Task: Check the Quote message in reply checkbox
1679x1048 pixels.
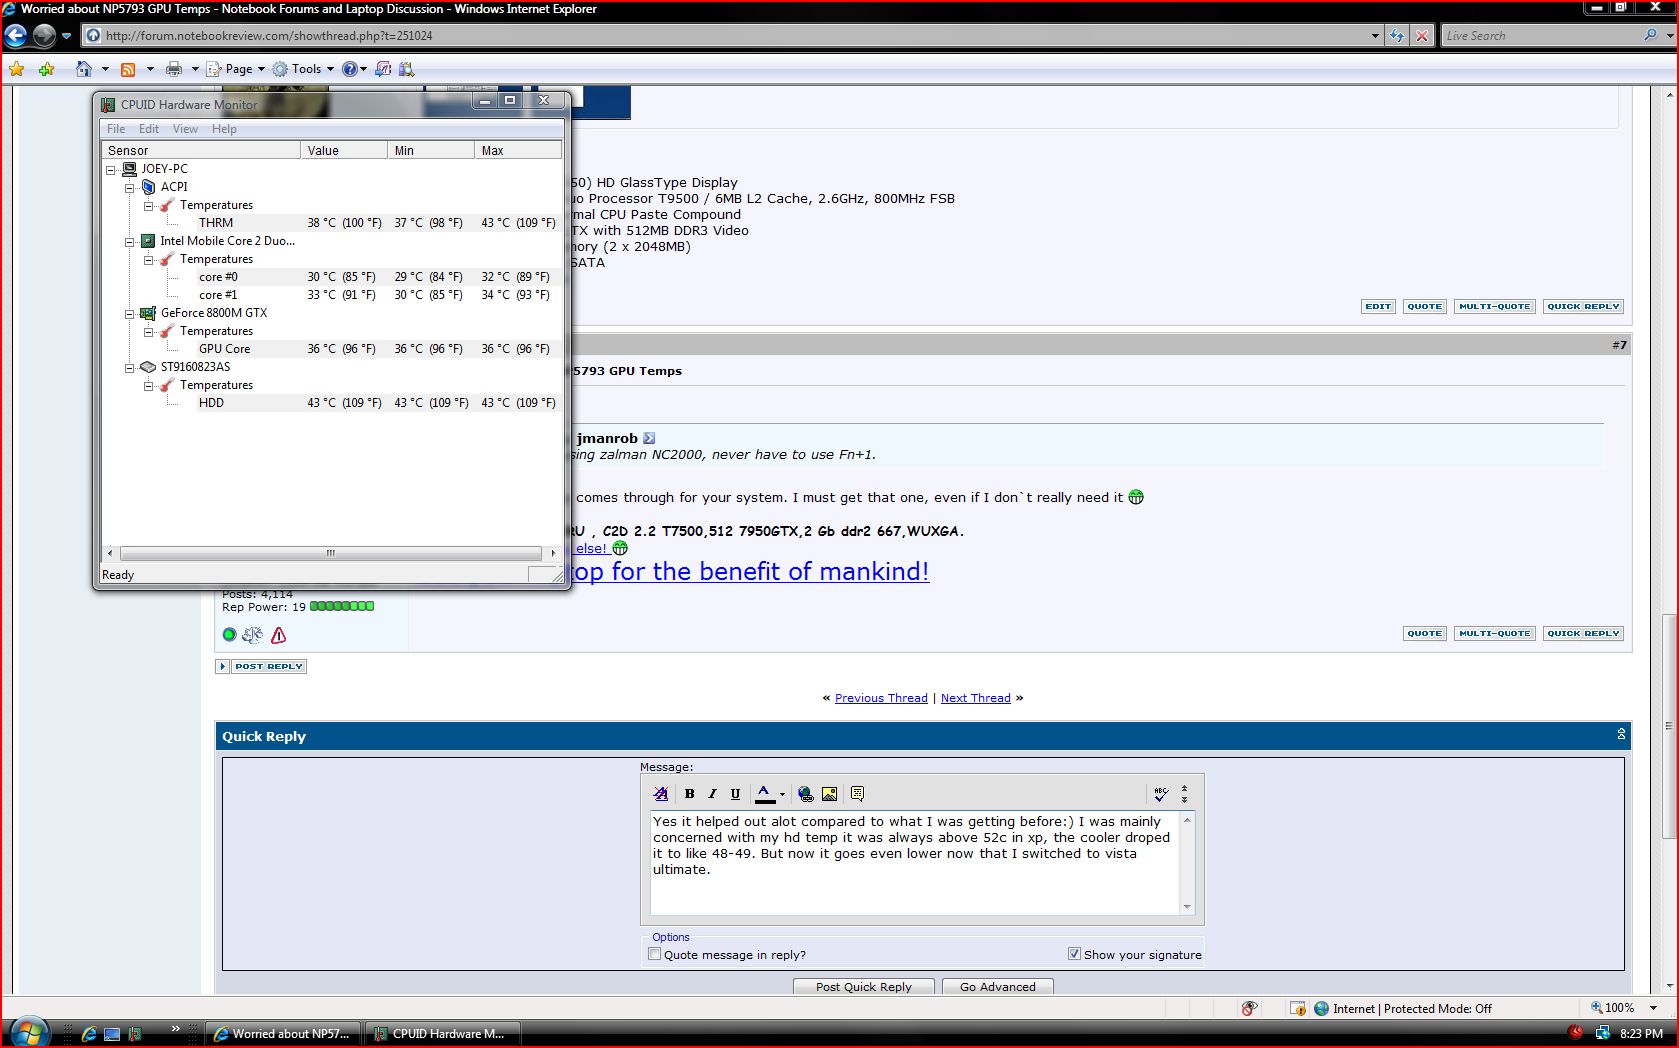Action: [x=655, y=954]
